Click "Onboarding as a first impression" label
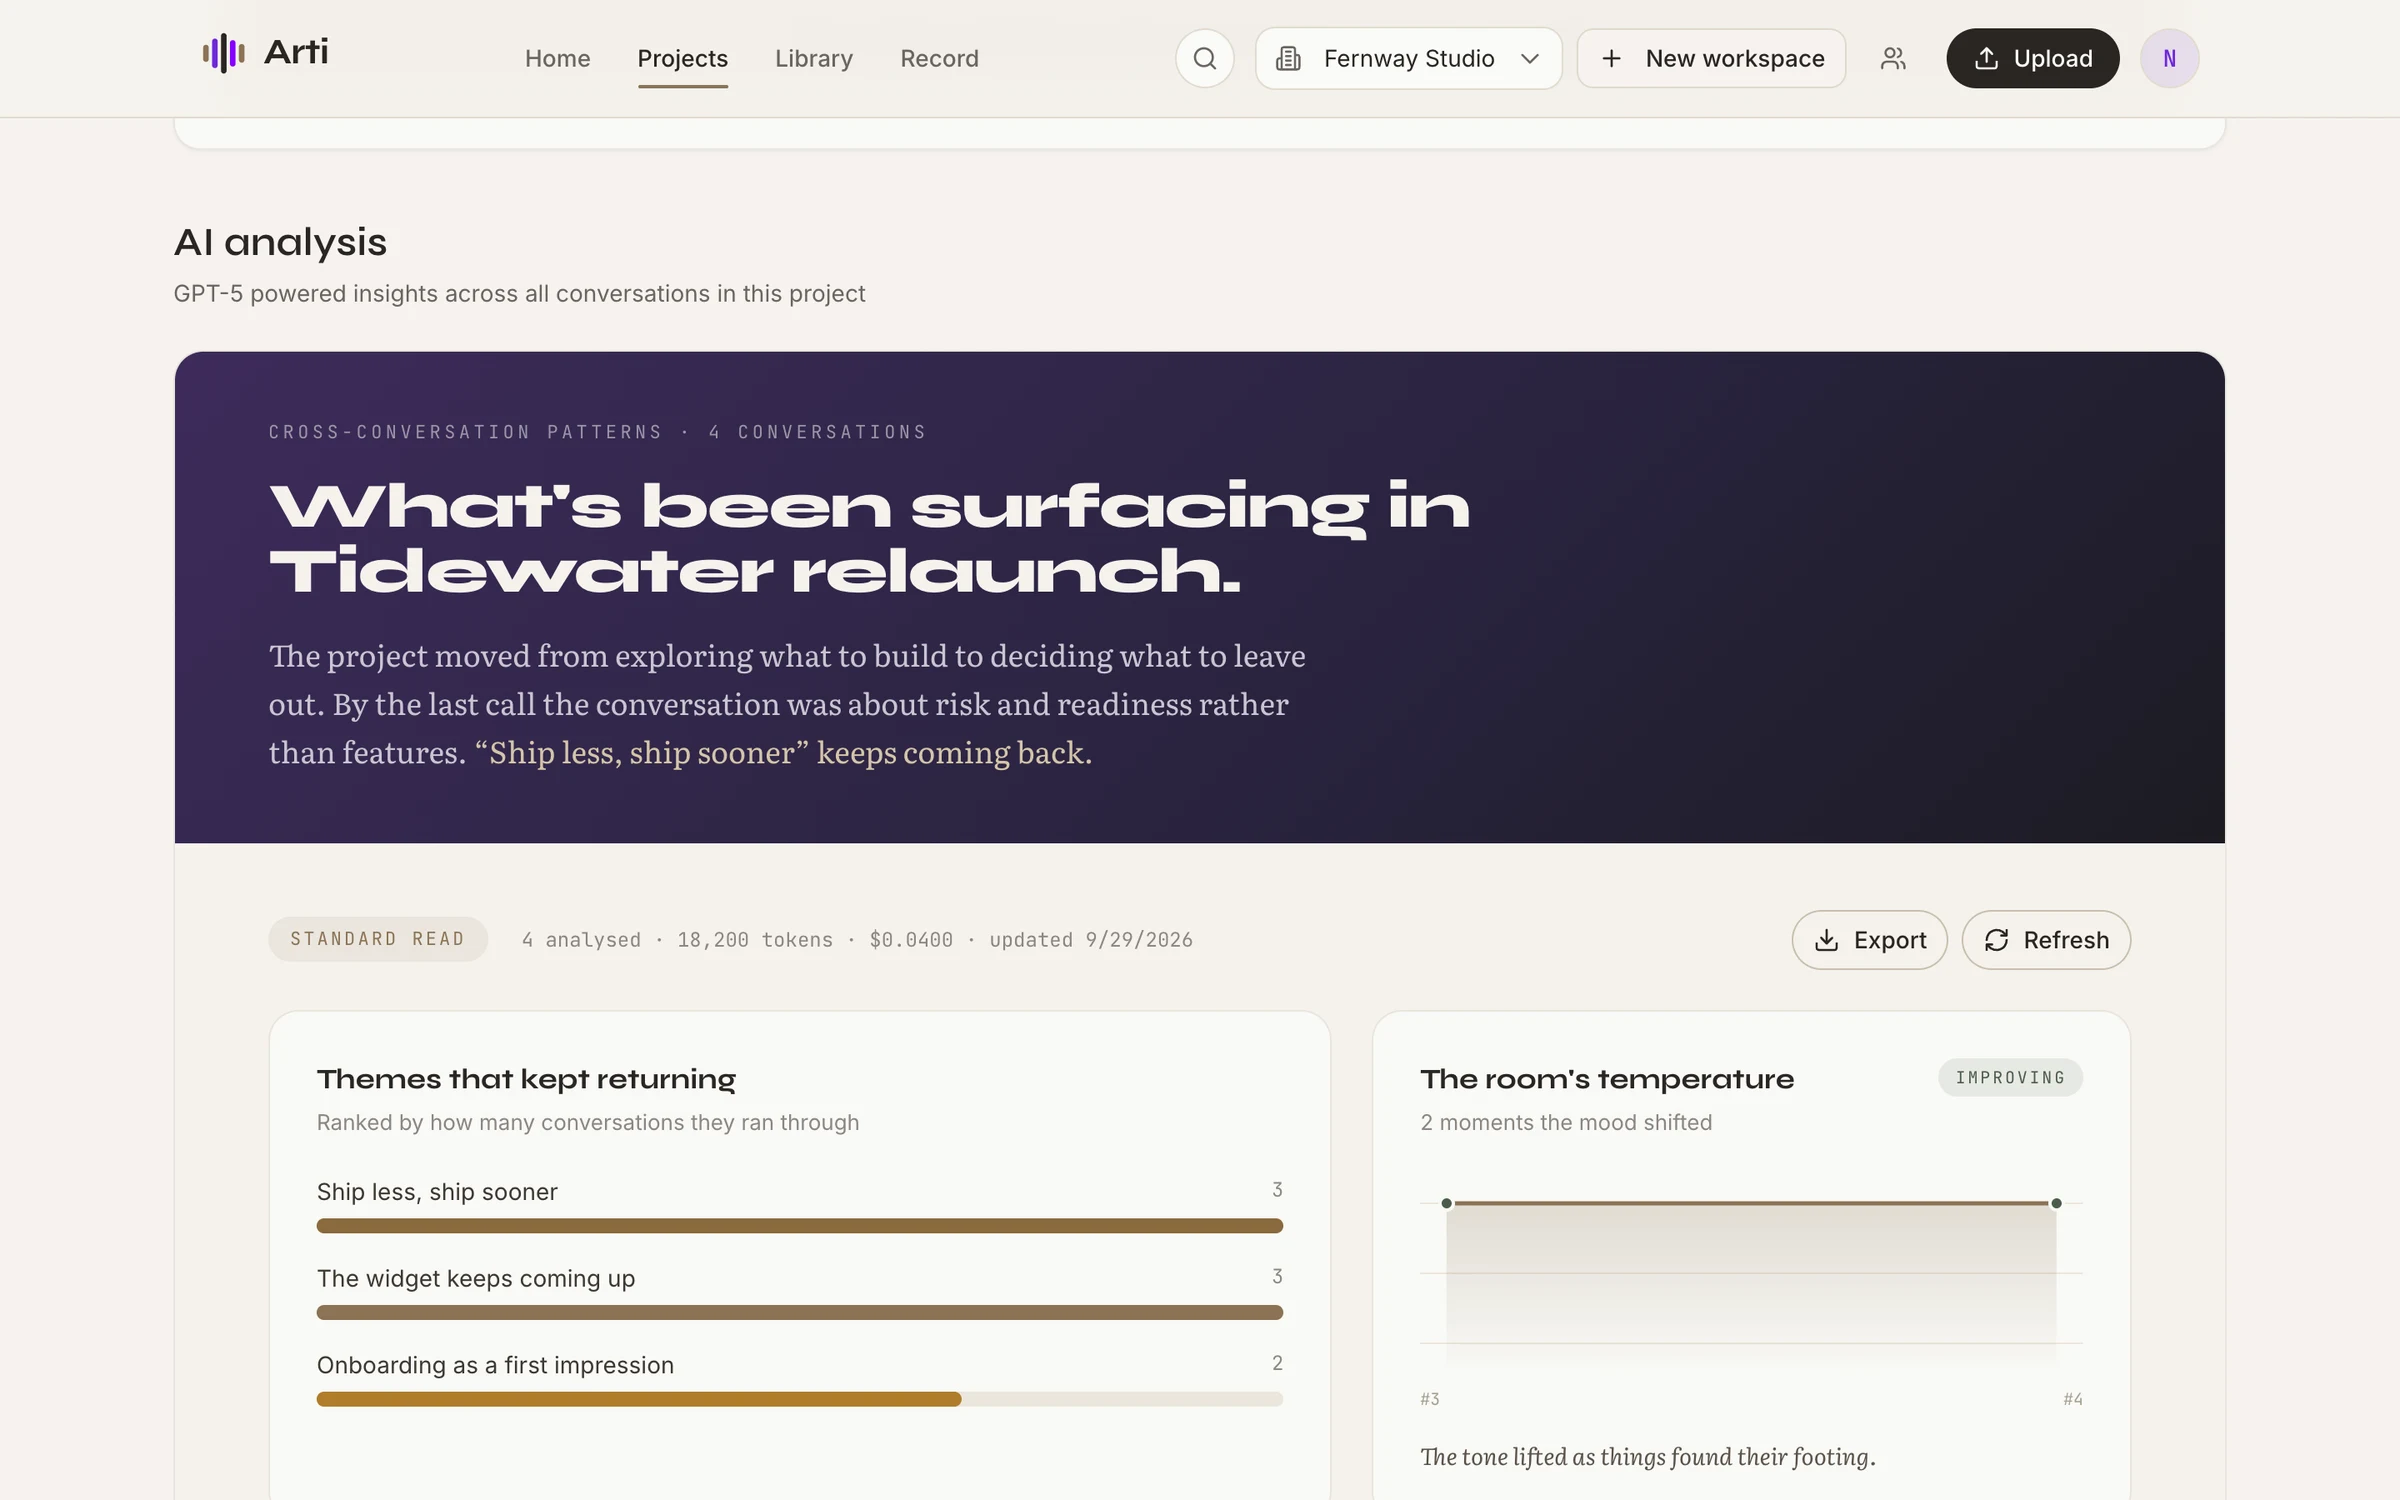The height and width of the screenshot is (1500, 2400). point(495,1365)
